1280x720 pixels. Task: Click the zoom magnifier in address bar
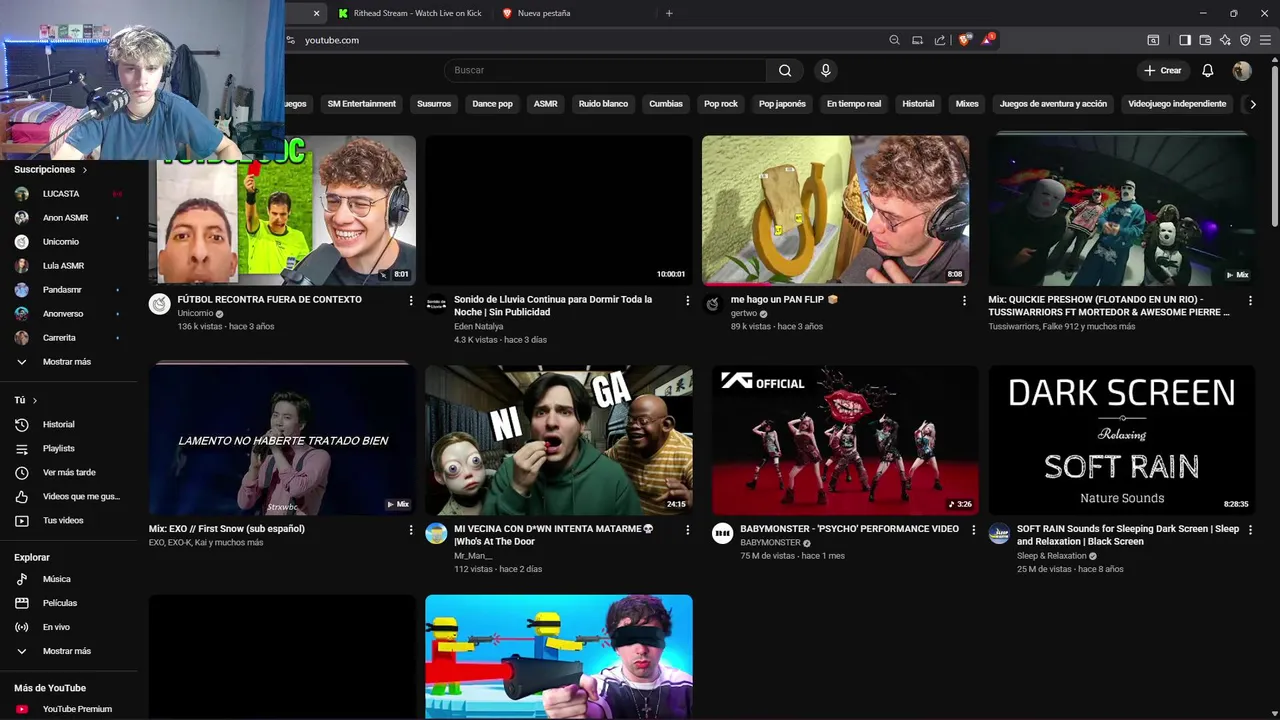pos(894,40)
